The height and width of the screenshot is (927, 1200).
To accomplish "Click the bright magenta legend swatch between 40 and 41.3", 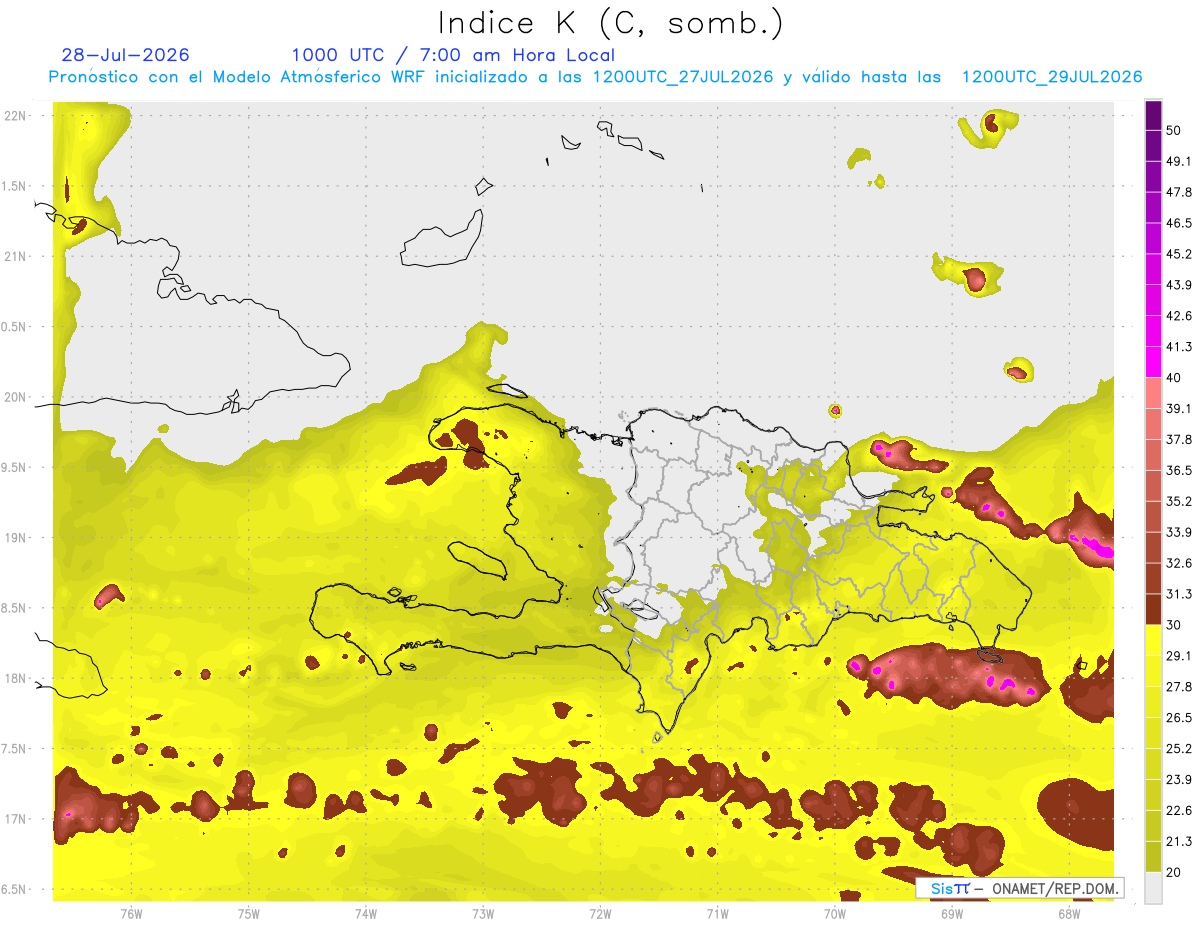I will click(1154, 362).
